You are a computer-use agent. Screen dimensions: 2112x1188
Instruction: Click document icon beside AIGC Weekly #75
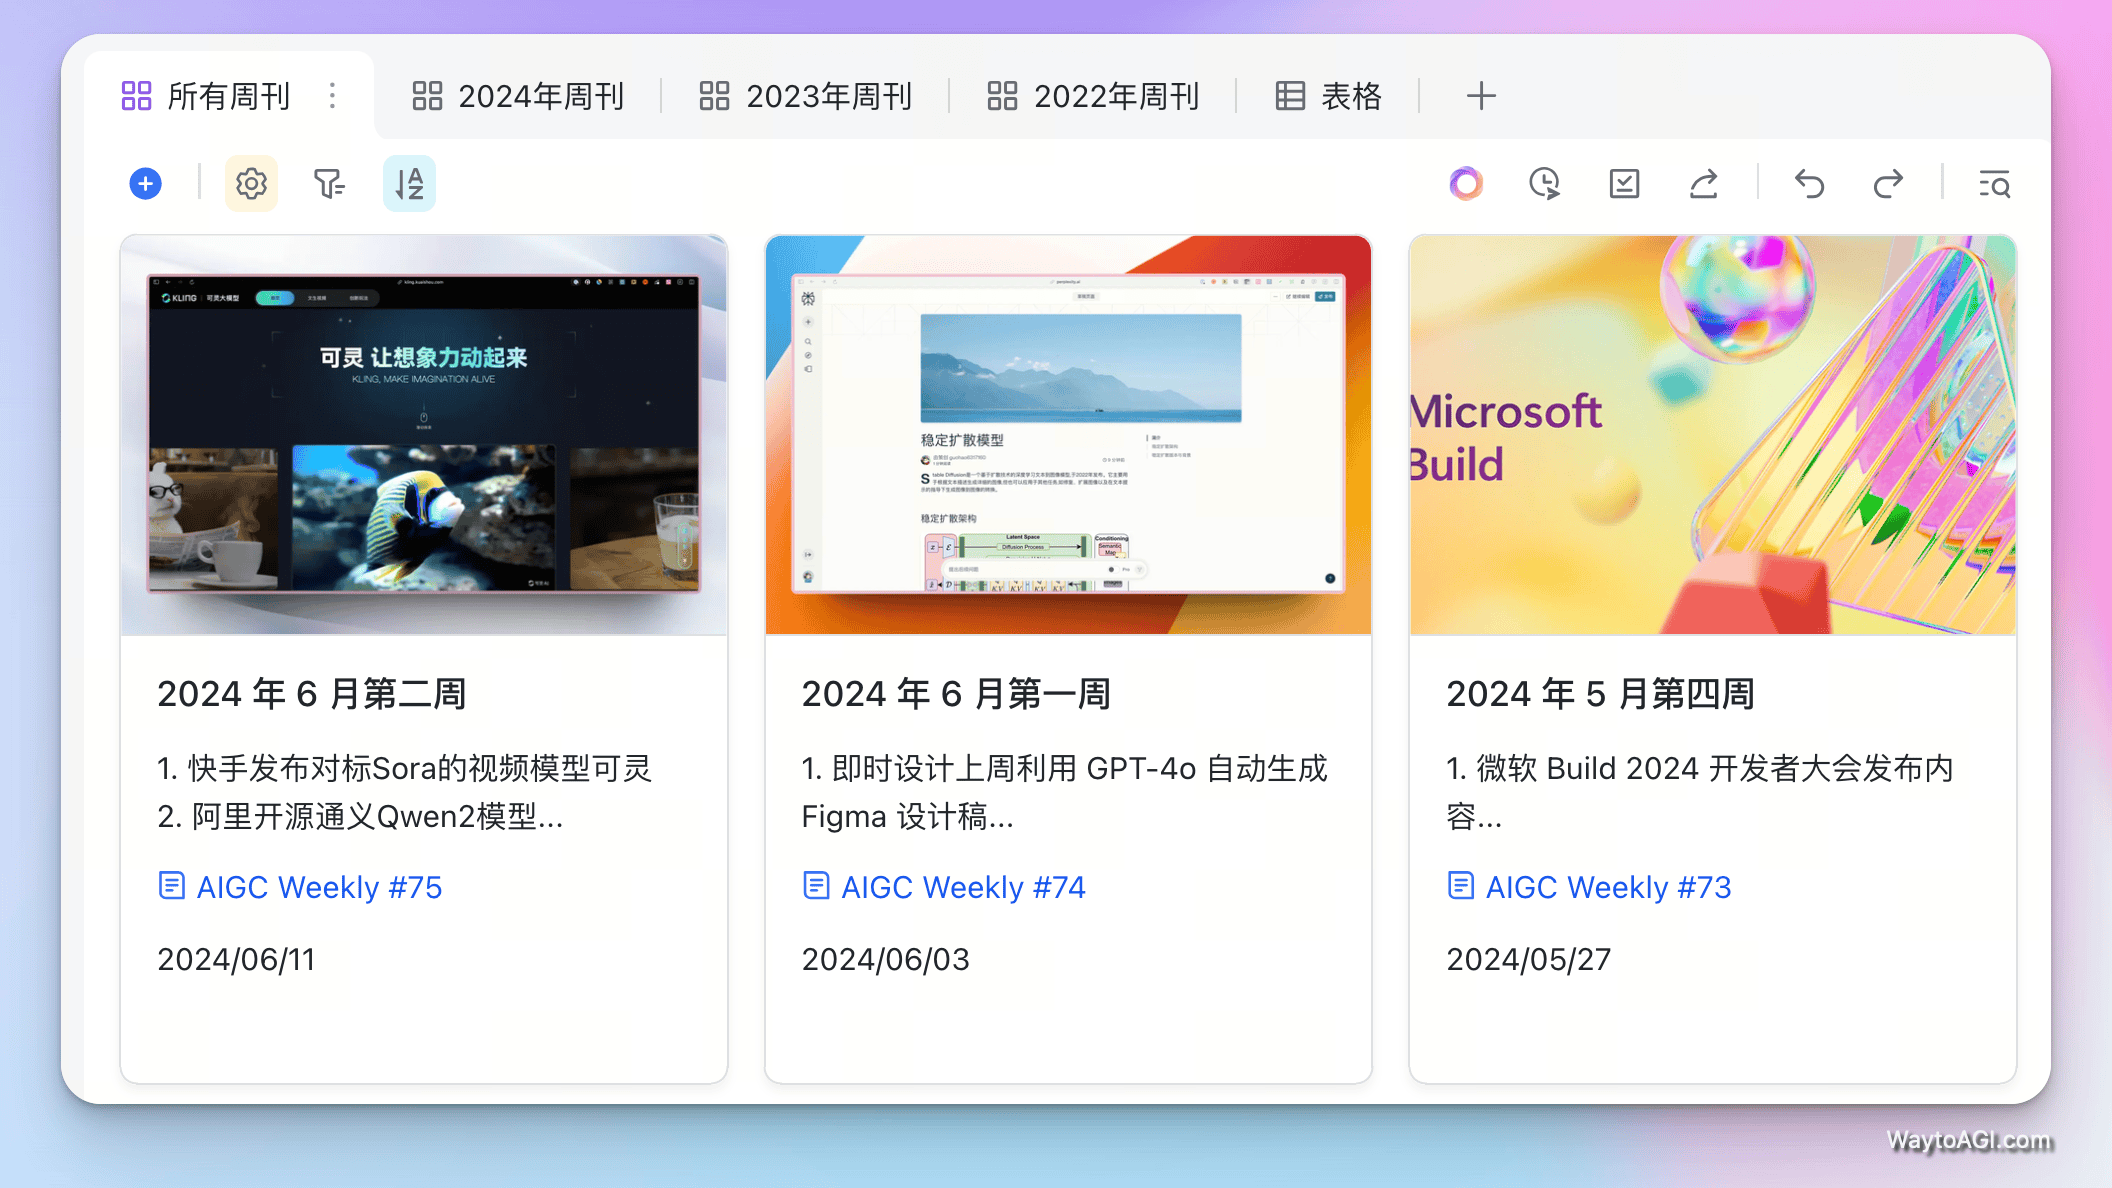coord(172,886)
